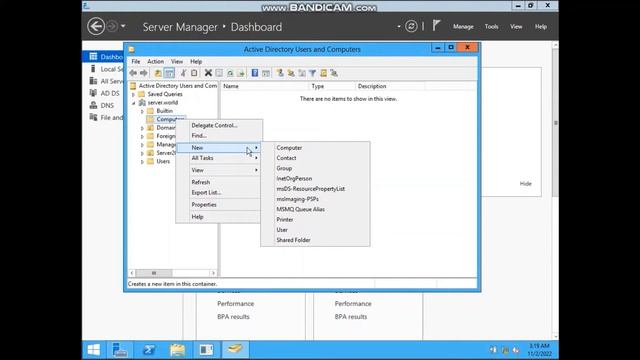Click the Find objects toolbar icon
This screenshot has height=360, width=640.
pyautogui.click(x=324, y=73)
